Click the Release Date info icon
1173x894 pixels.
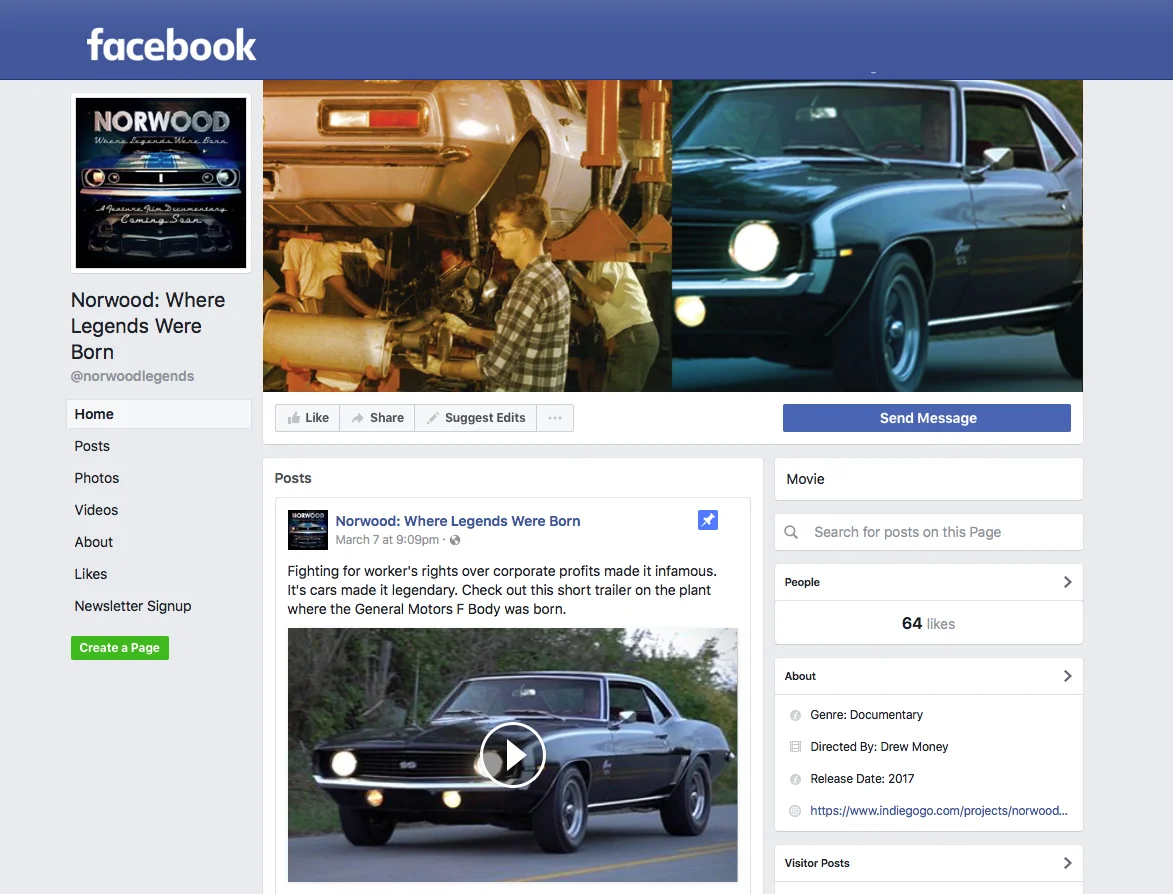click(x=795, y=779)
